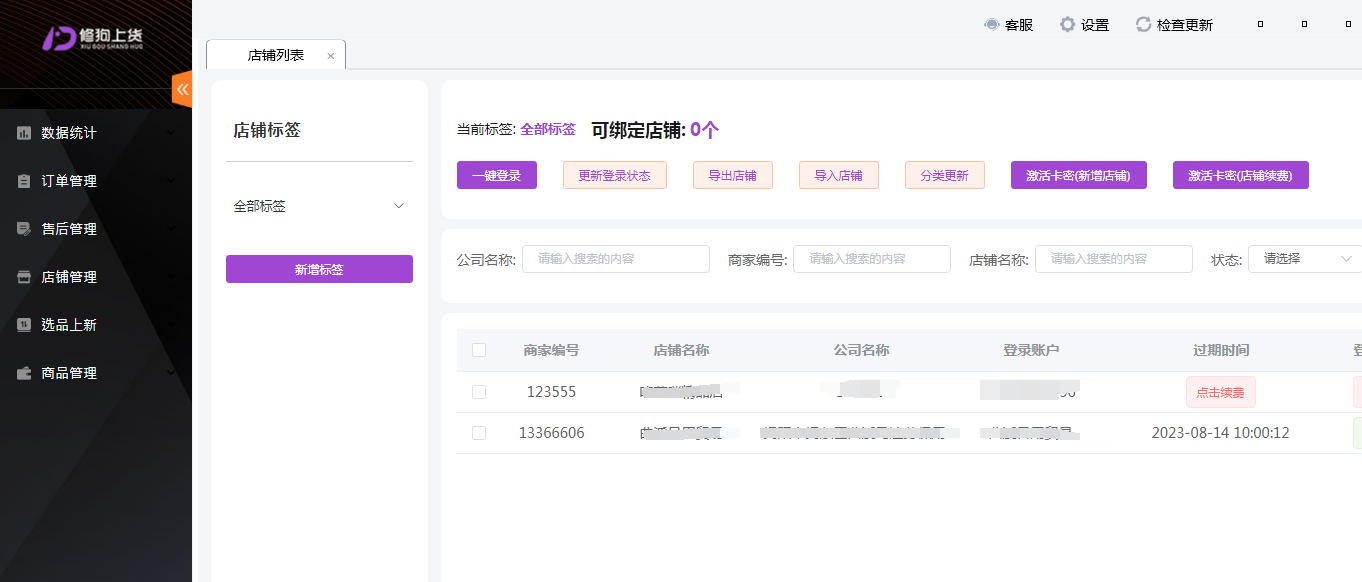Check the row for merchant 13366606
The height and width of the screenshot is (582, 1362).
point(479,433)
